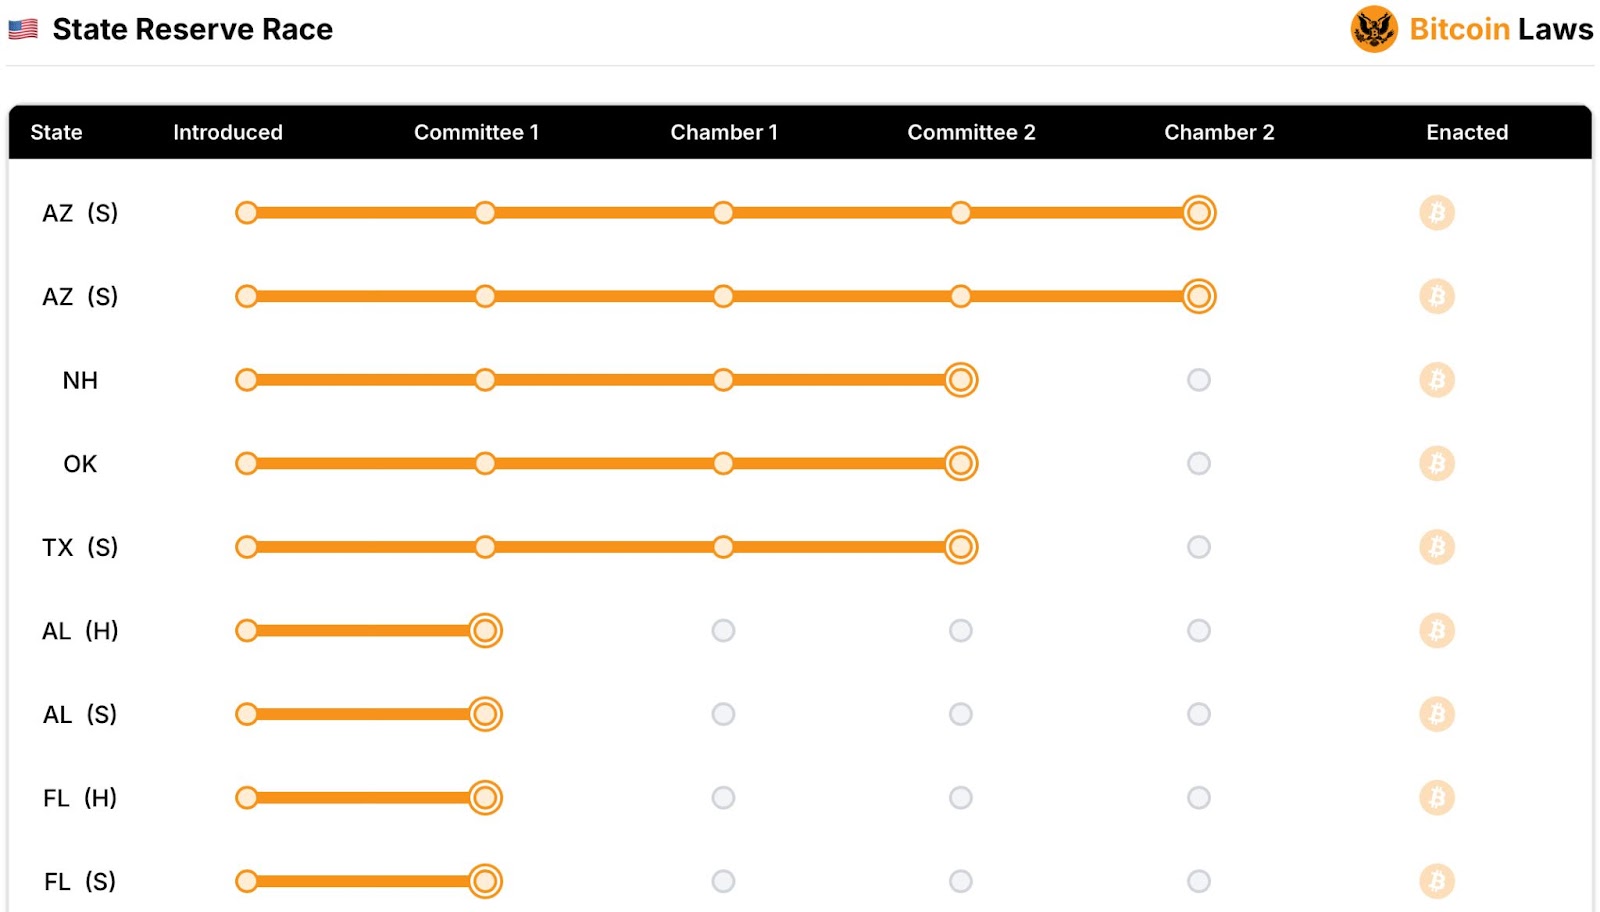Click the State Reserve Race title
Image resolution: width=1600 pixels, height=912 pixels.
coord(192,29)
